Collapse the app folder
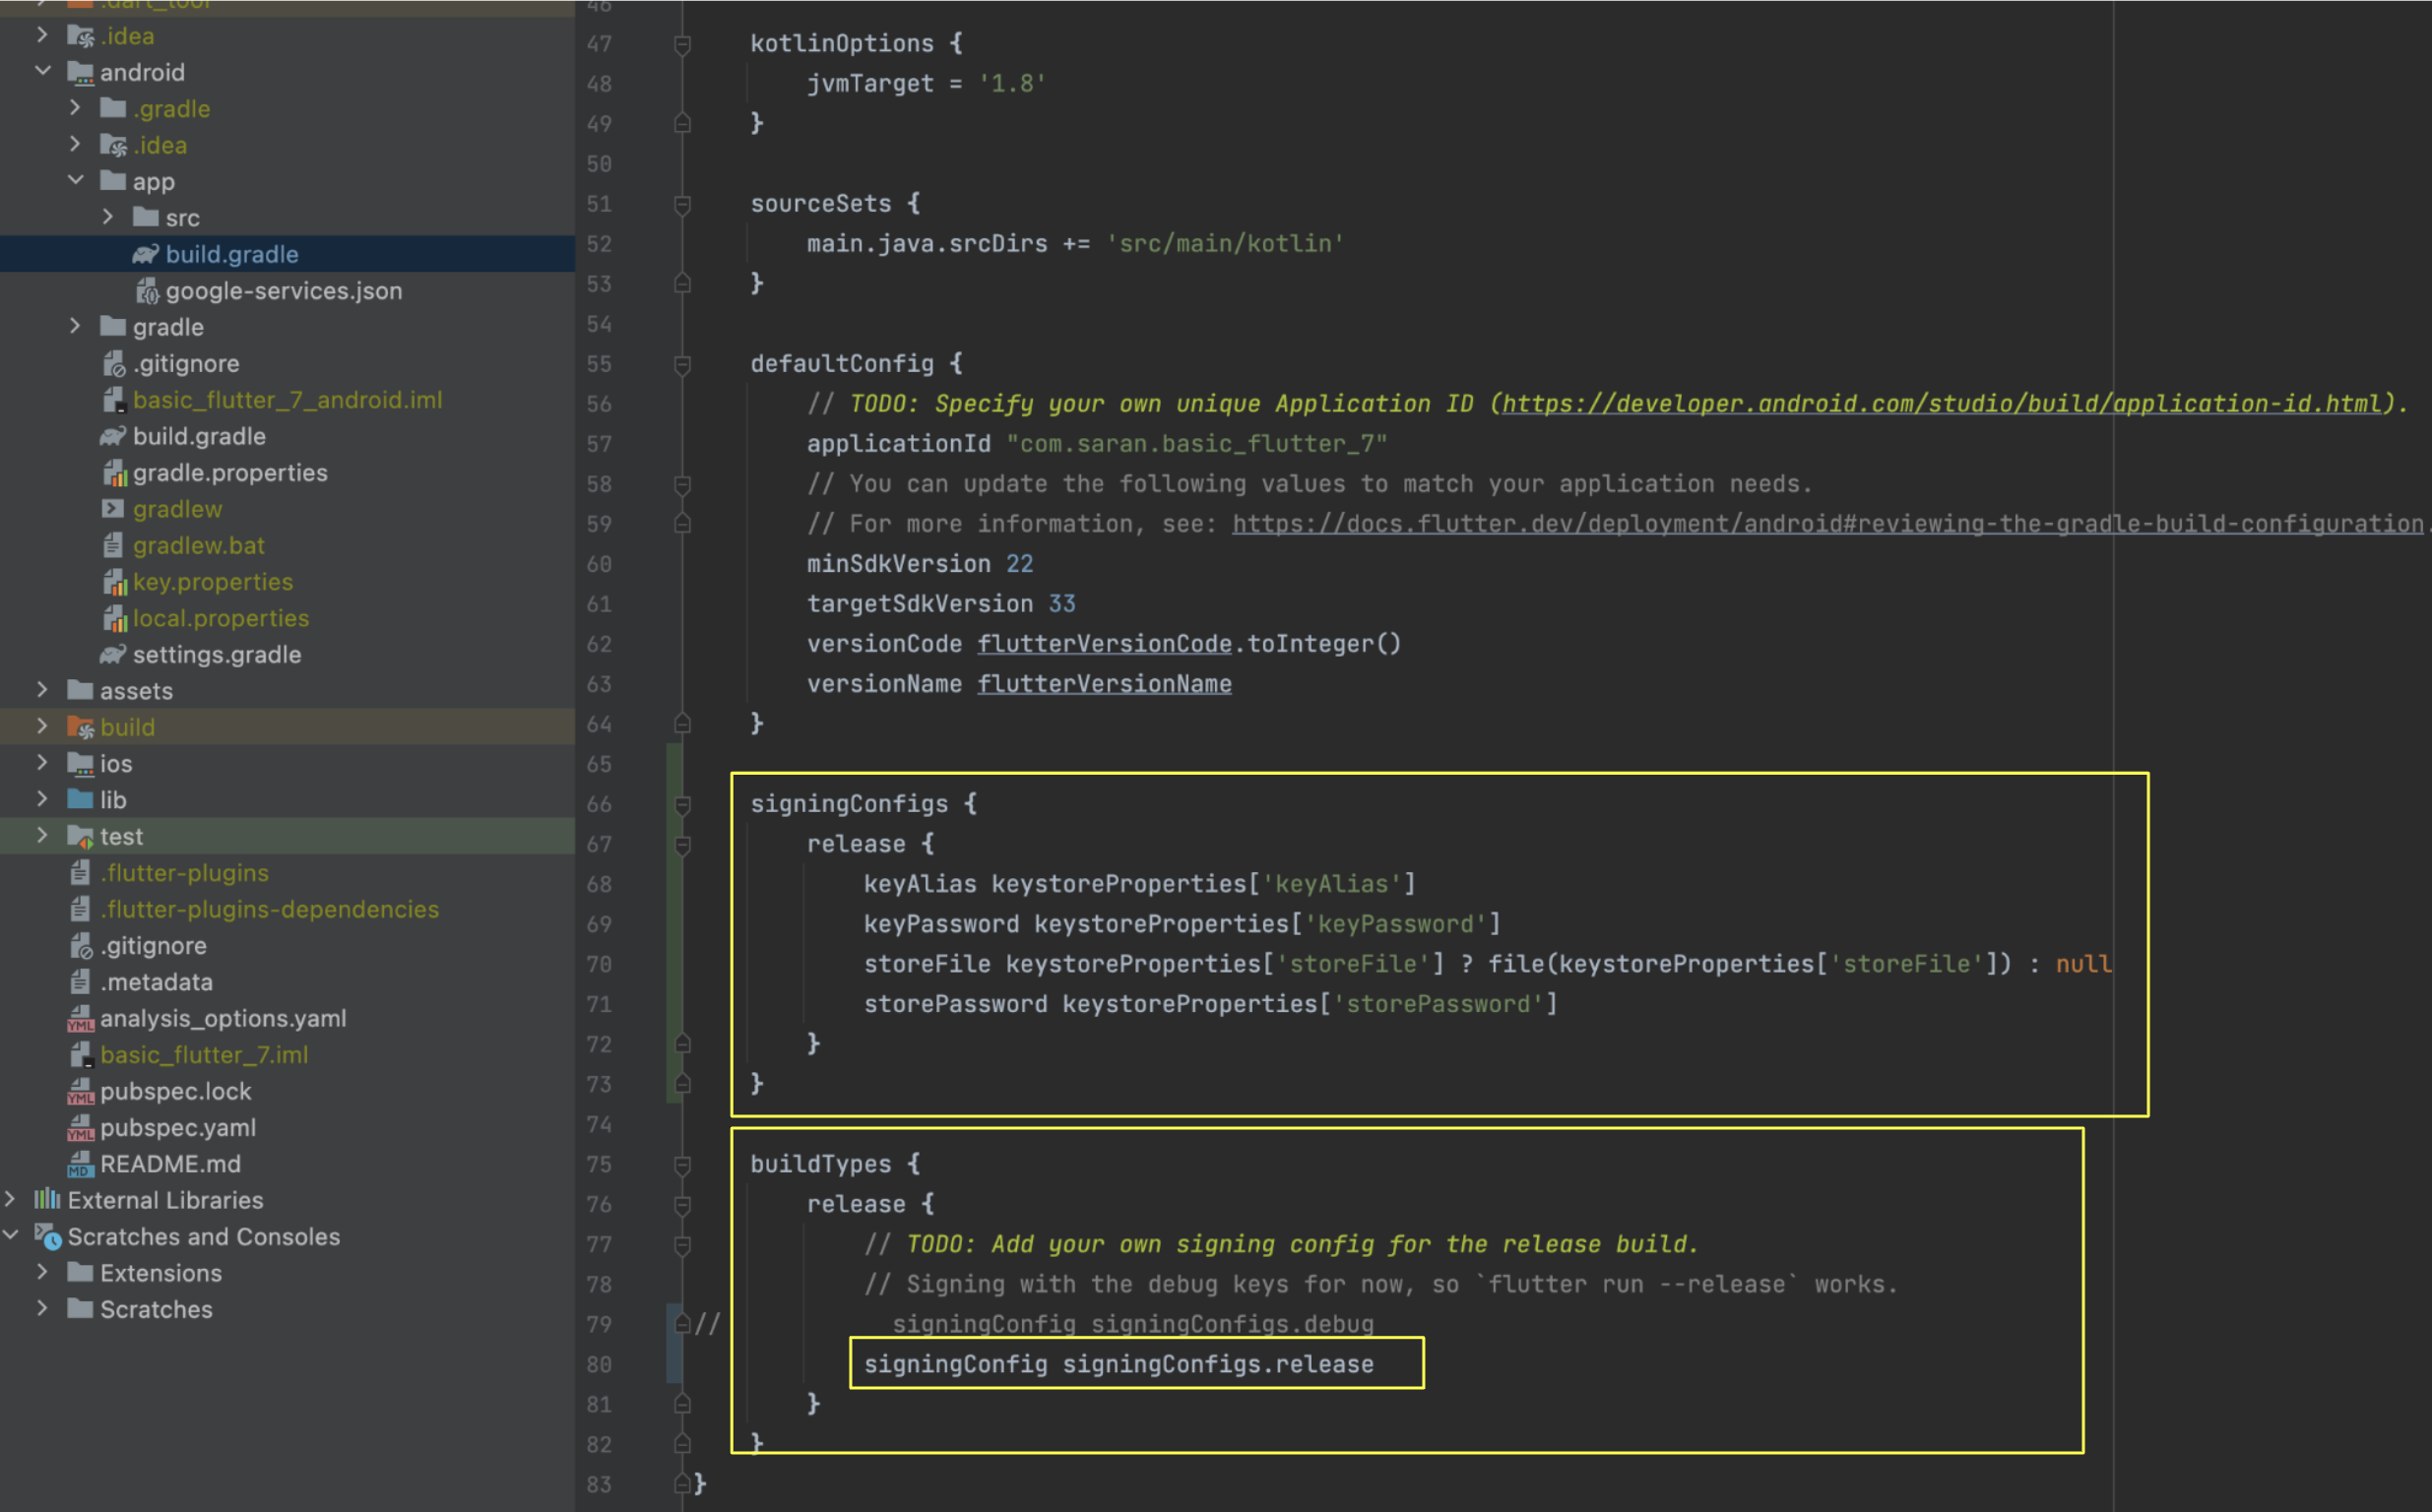Viewport: 2432px width, 1512px height. click(x=76, y=181)
